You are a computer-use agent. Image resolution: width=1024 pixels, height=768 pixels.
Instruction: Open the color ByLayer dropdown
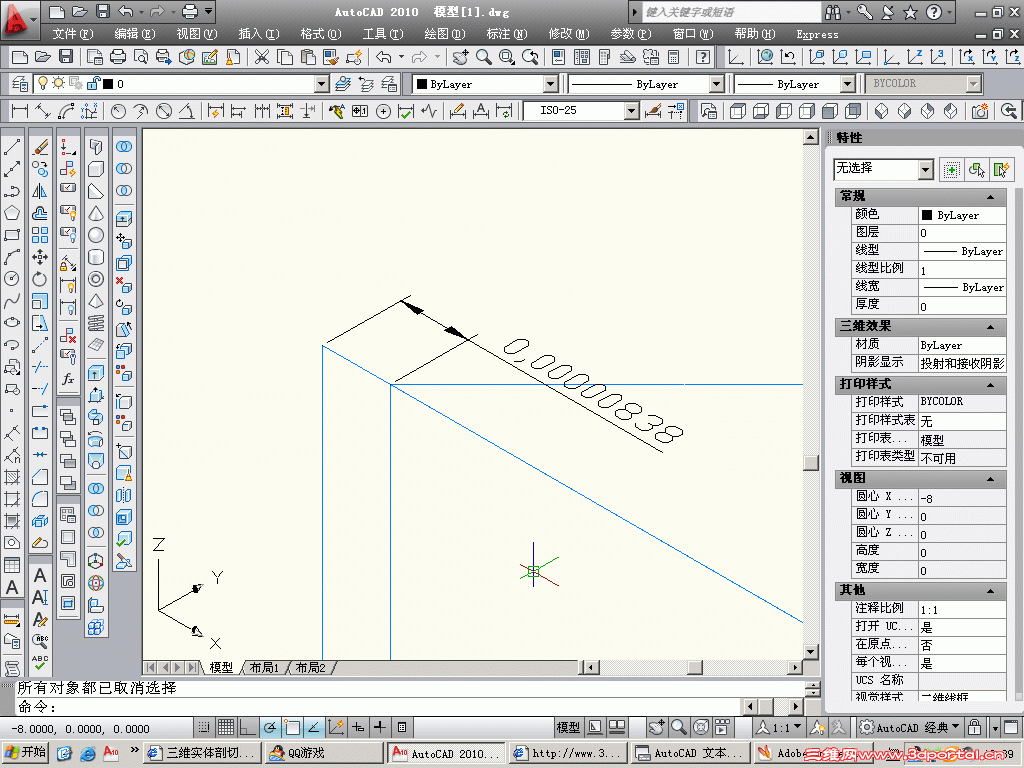551,84
